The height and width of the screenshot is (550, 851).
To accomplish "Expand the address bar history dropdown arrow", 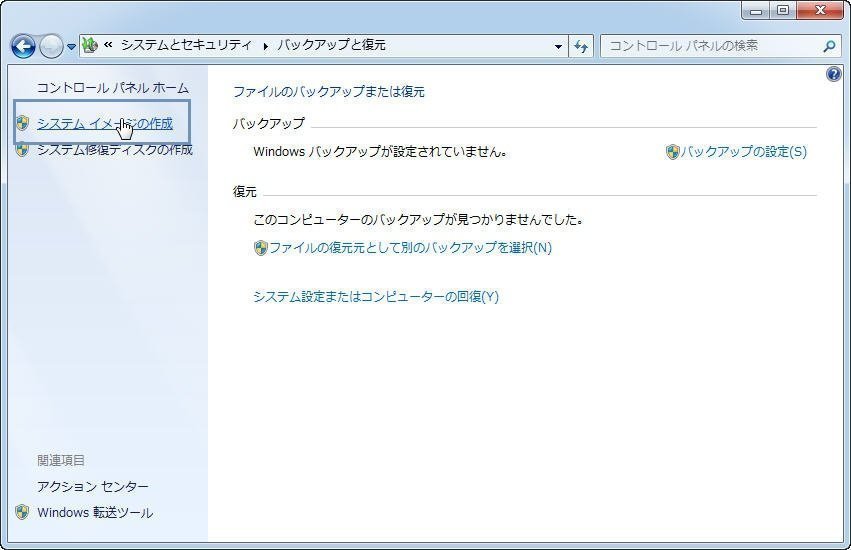I will pos(558,47).
